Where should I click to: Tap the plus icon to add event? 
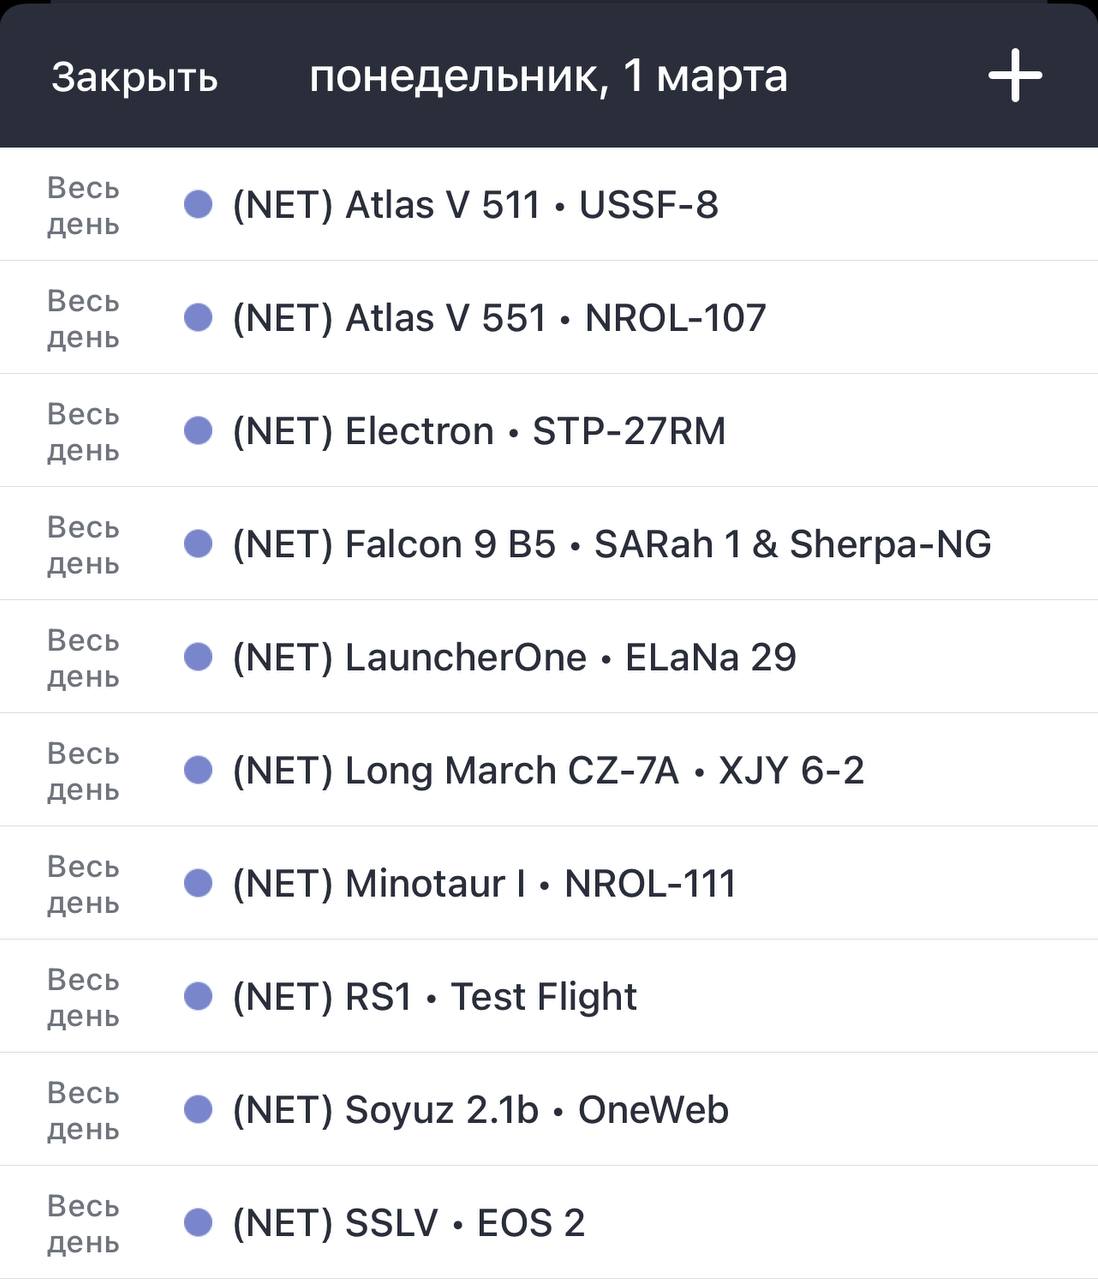(1015, 76)
